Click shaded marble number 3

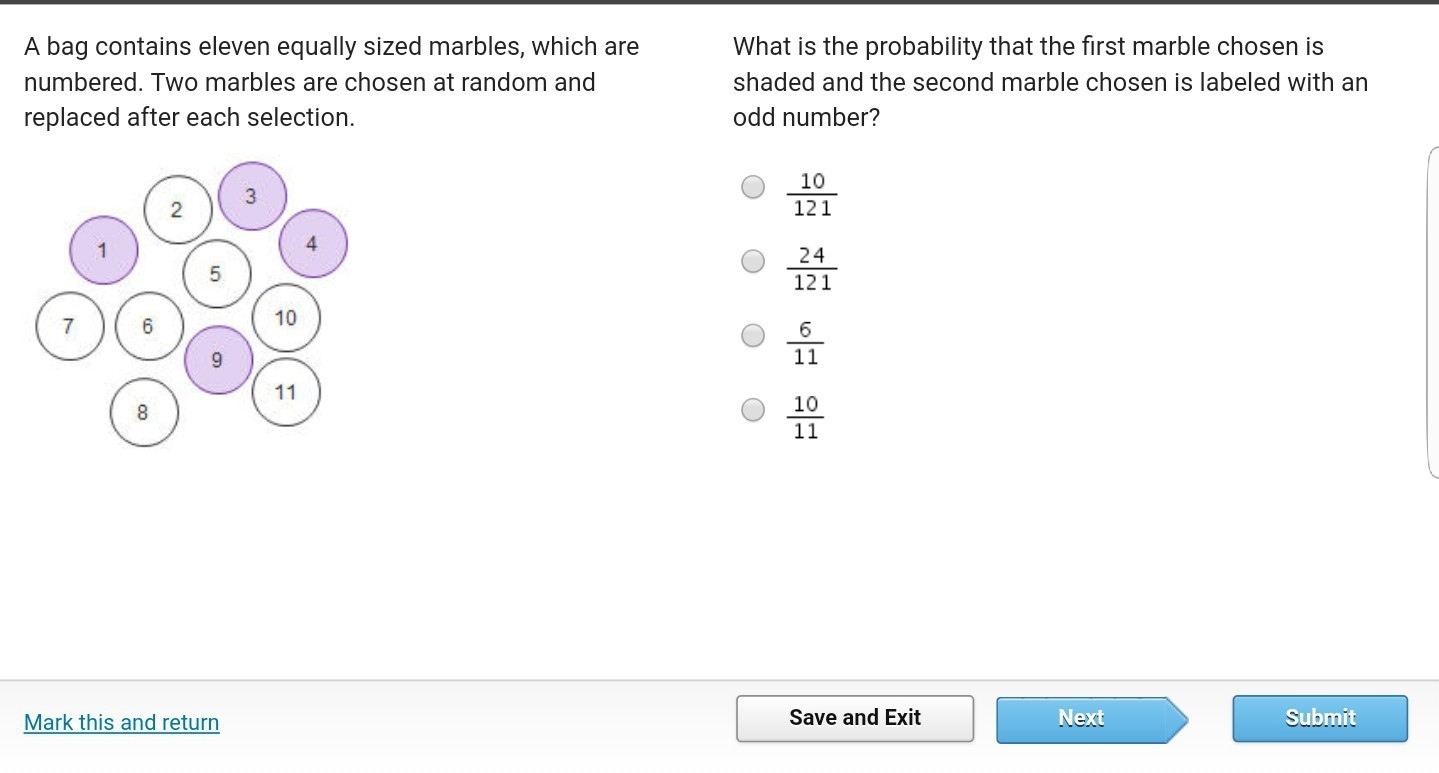(x=252, y=196)
